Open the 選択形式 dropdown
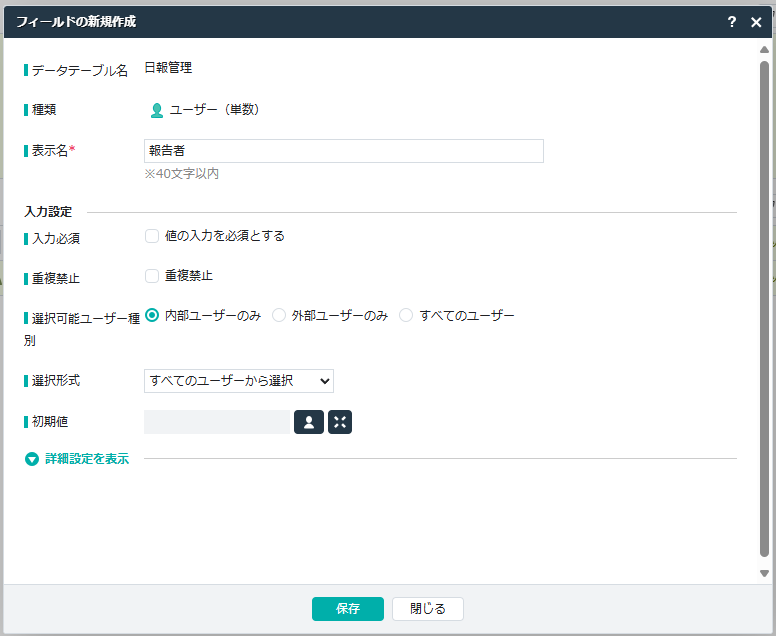The height and width of the screenshot is (636, 776). coord(239,381)
